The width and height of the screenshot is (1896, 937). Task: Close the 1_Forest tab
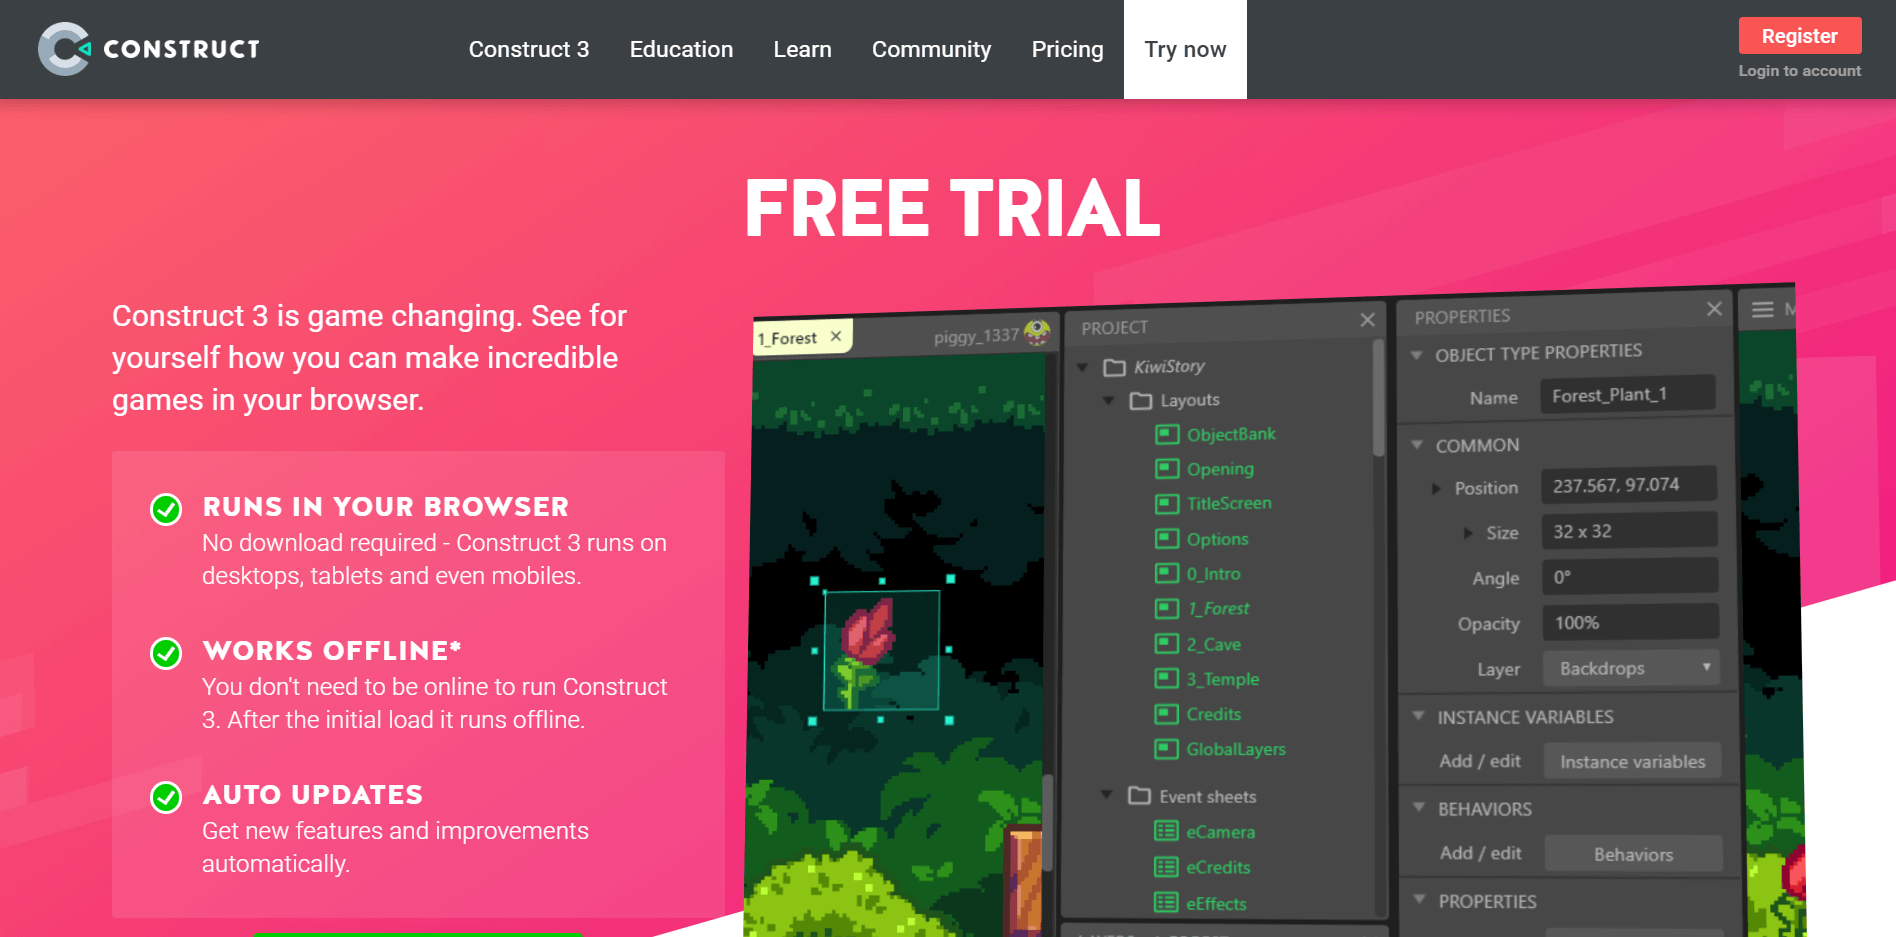(836, 336)
